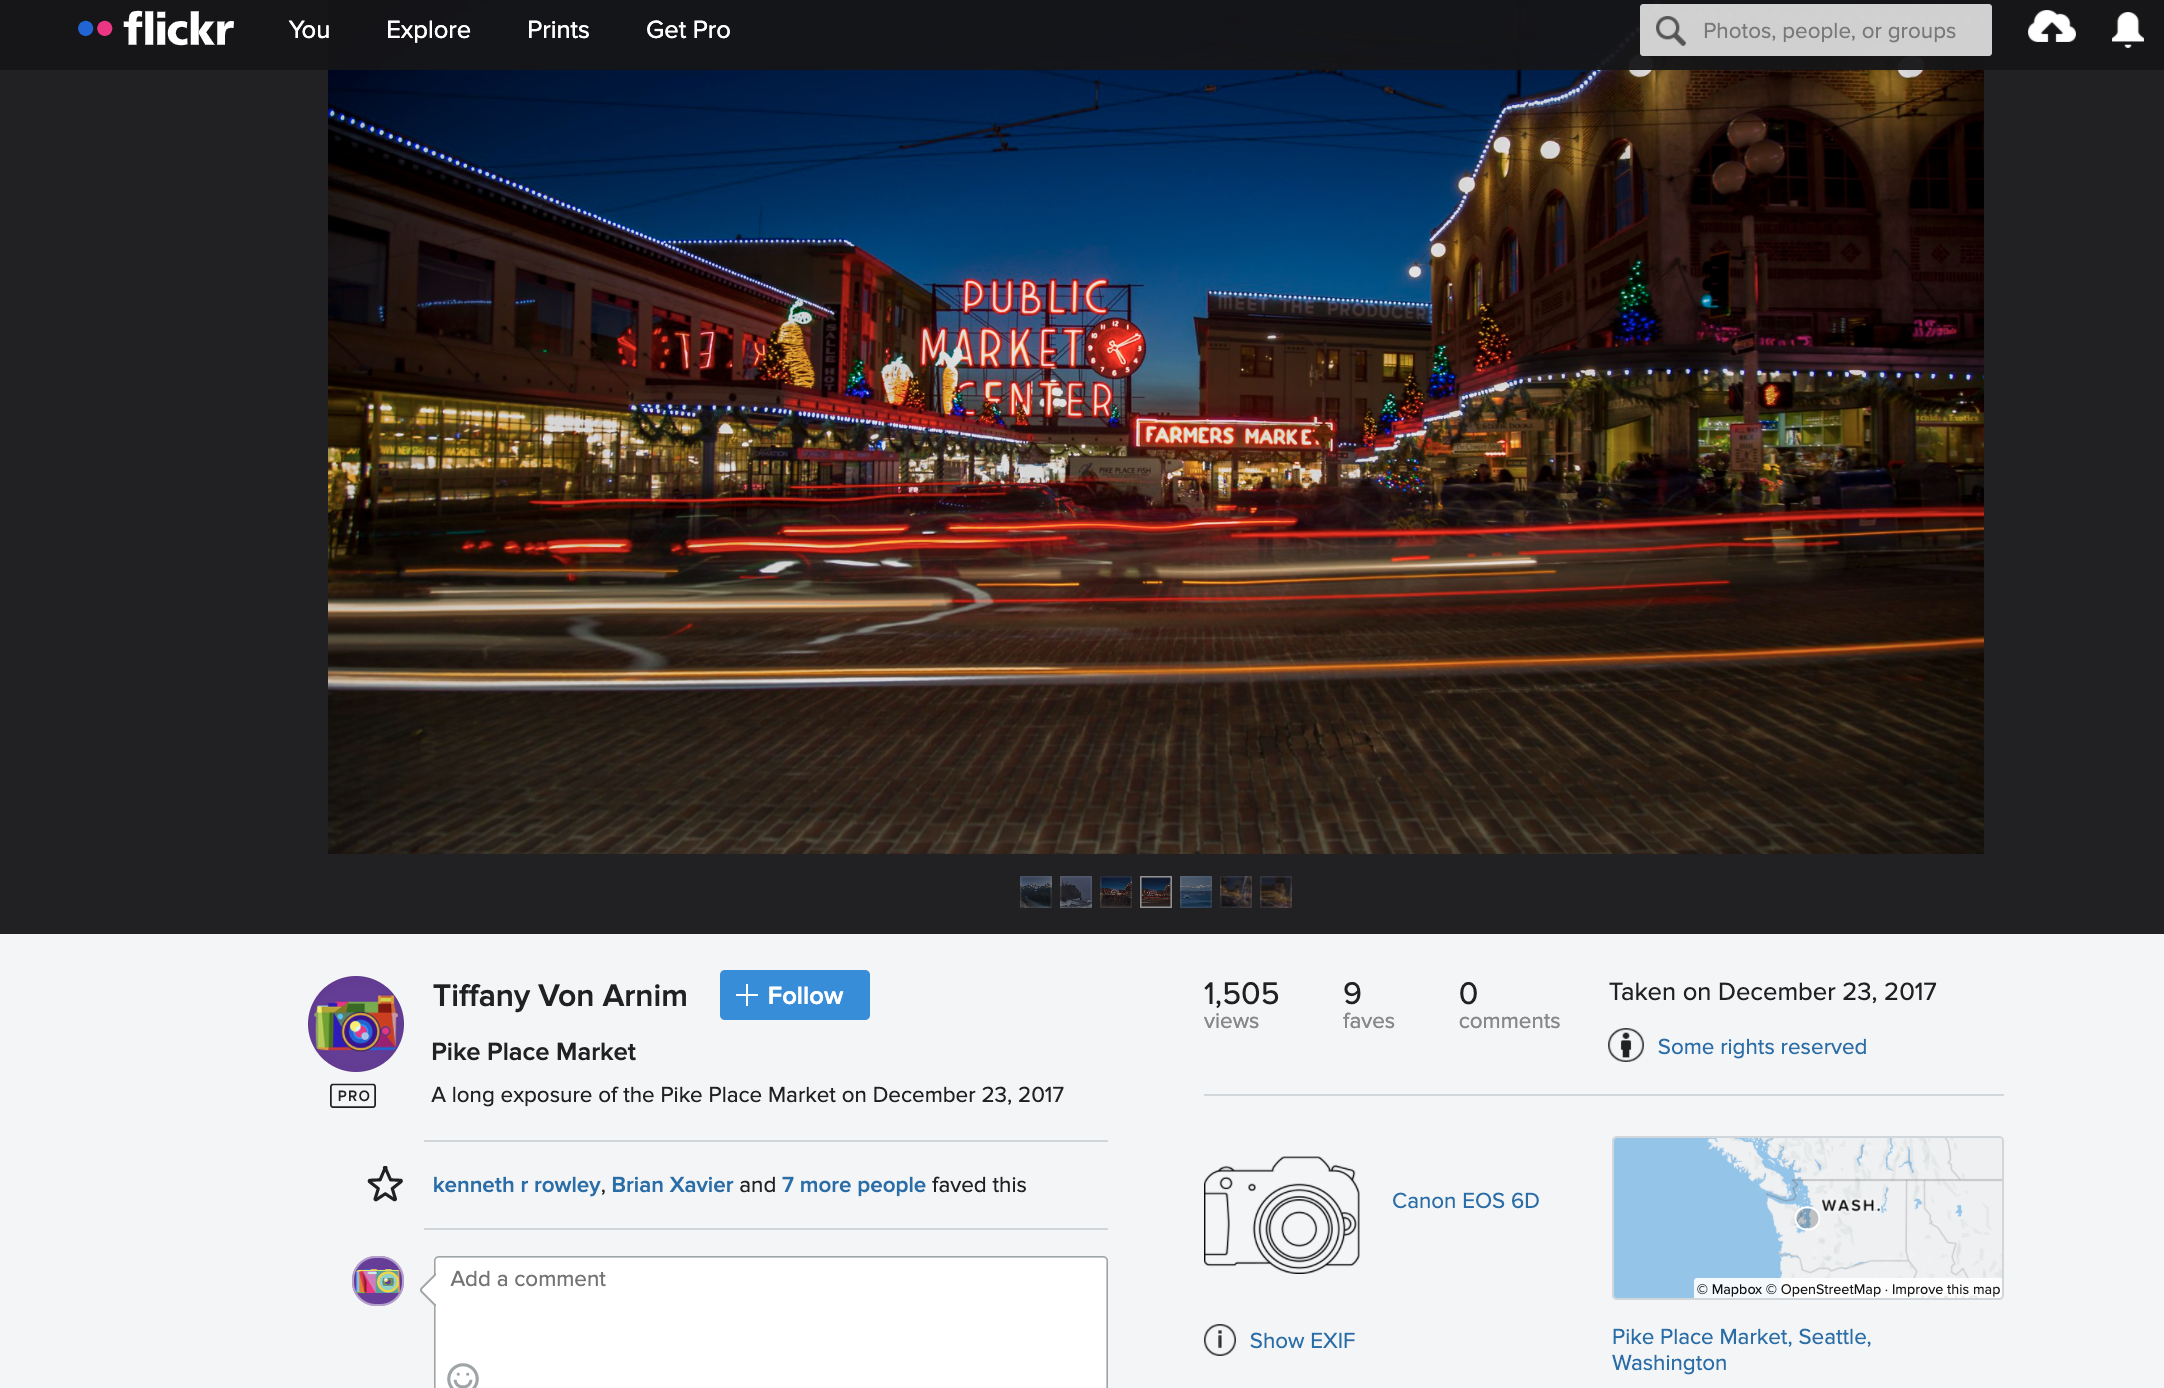Image resolution: width=2164 pixels, height=1388 pixels.
Task: Click your avatar beside comment box
Action: click(x=378, y=1281)
